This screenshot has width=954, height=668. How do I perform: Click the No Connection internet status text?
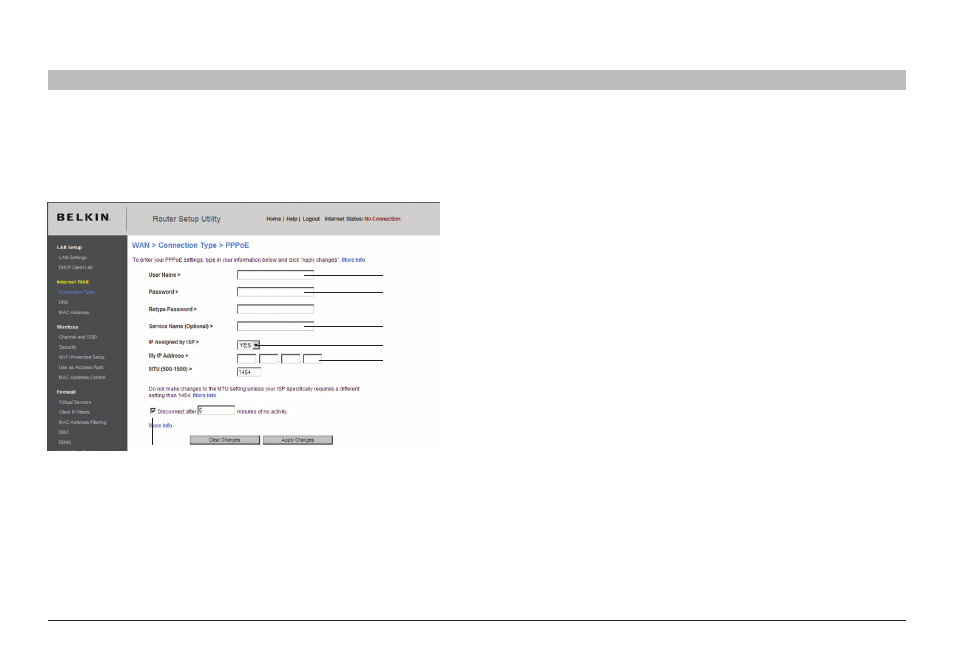coord(382,219)
